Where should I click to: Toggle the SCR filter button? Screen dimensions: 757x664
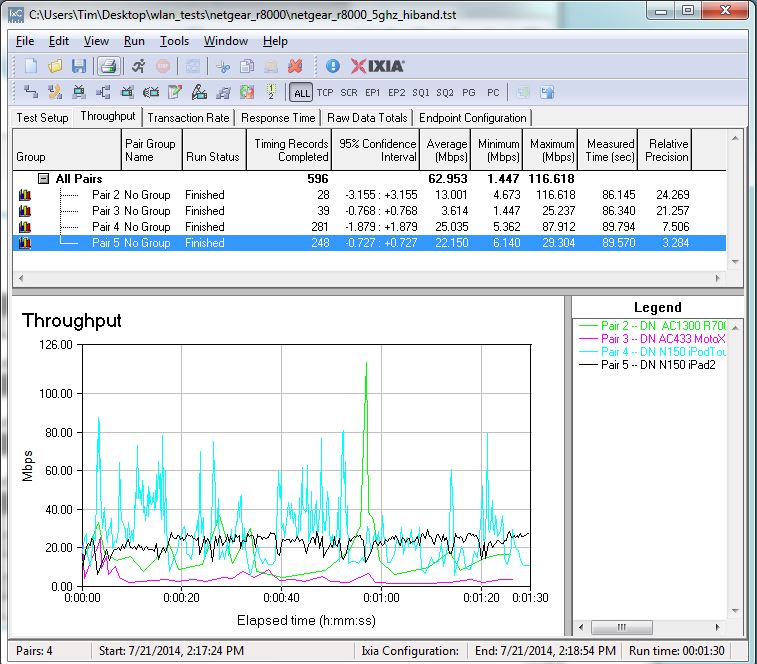point(349,93)
